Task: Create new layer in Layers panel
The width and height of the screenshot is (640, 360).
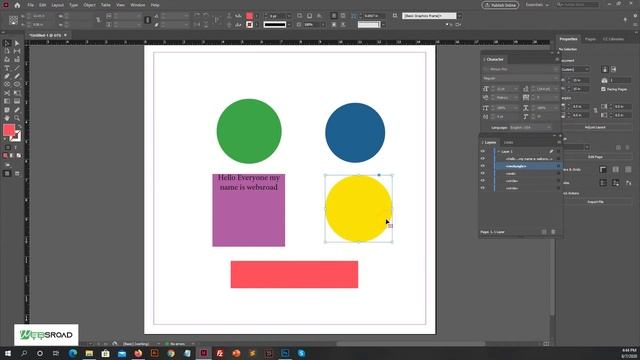Action: [544, 232]
